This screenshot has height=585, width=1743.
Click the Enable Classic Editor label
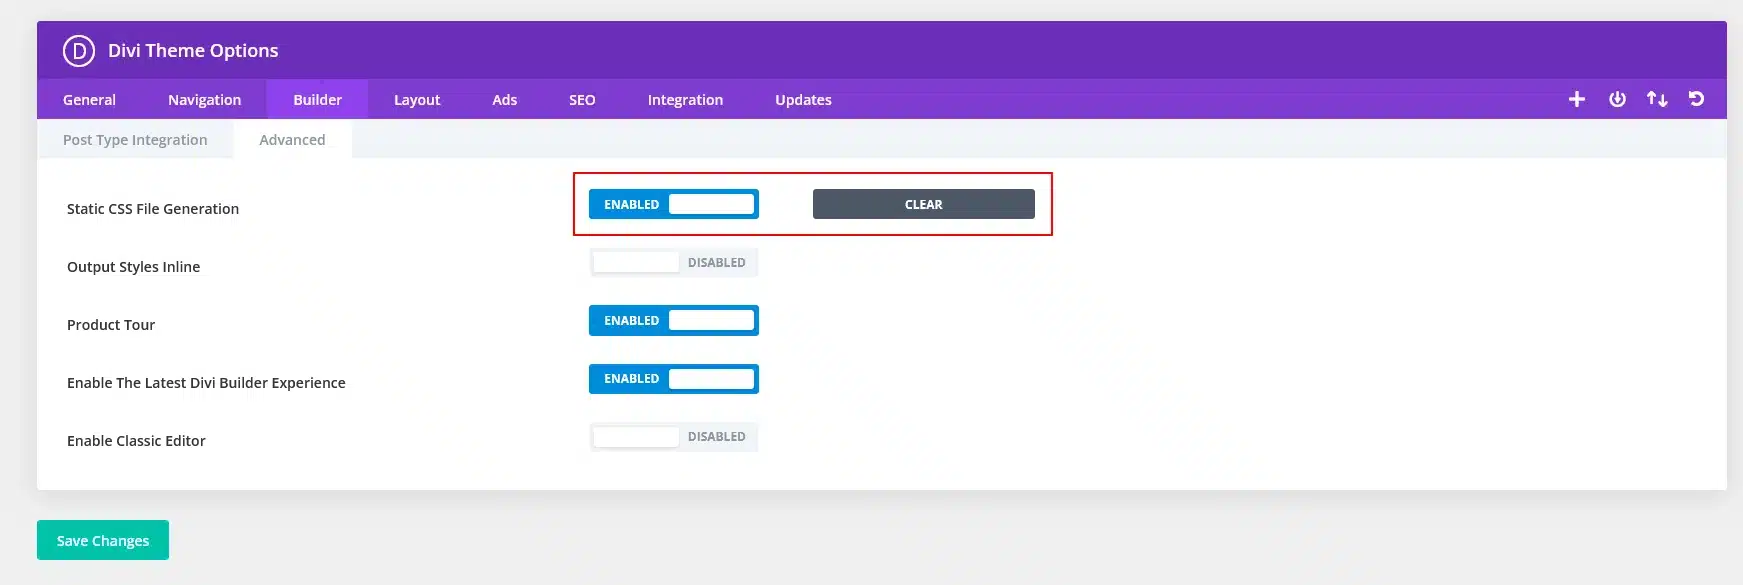point(136,441)
